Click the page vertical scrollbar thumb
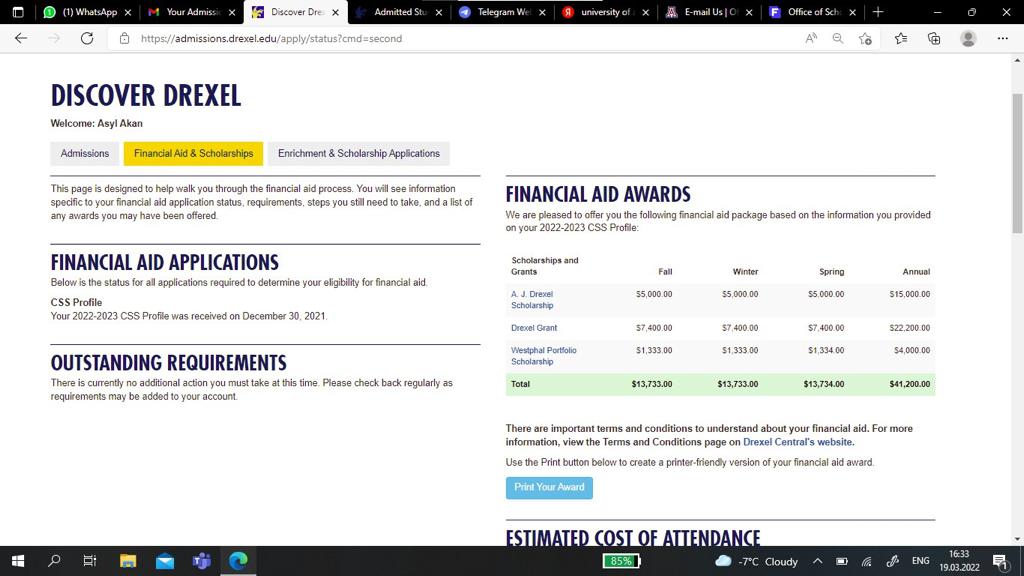 (x=1017, y=160)
